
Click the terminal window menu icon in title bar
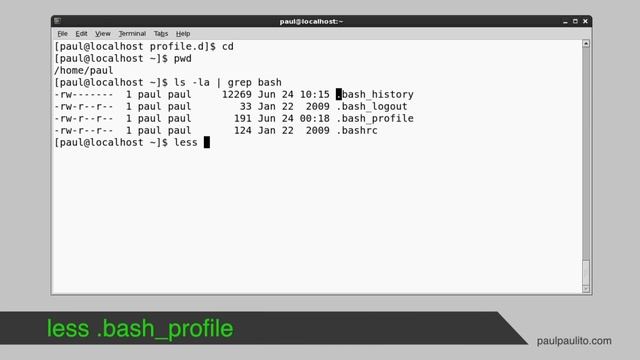[x=58, y=21]
